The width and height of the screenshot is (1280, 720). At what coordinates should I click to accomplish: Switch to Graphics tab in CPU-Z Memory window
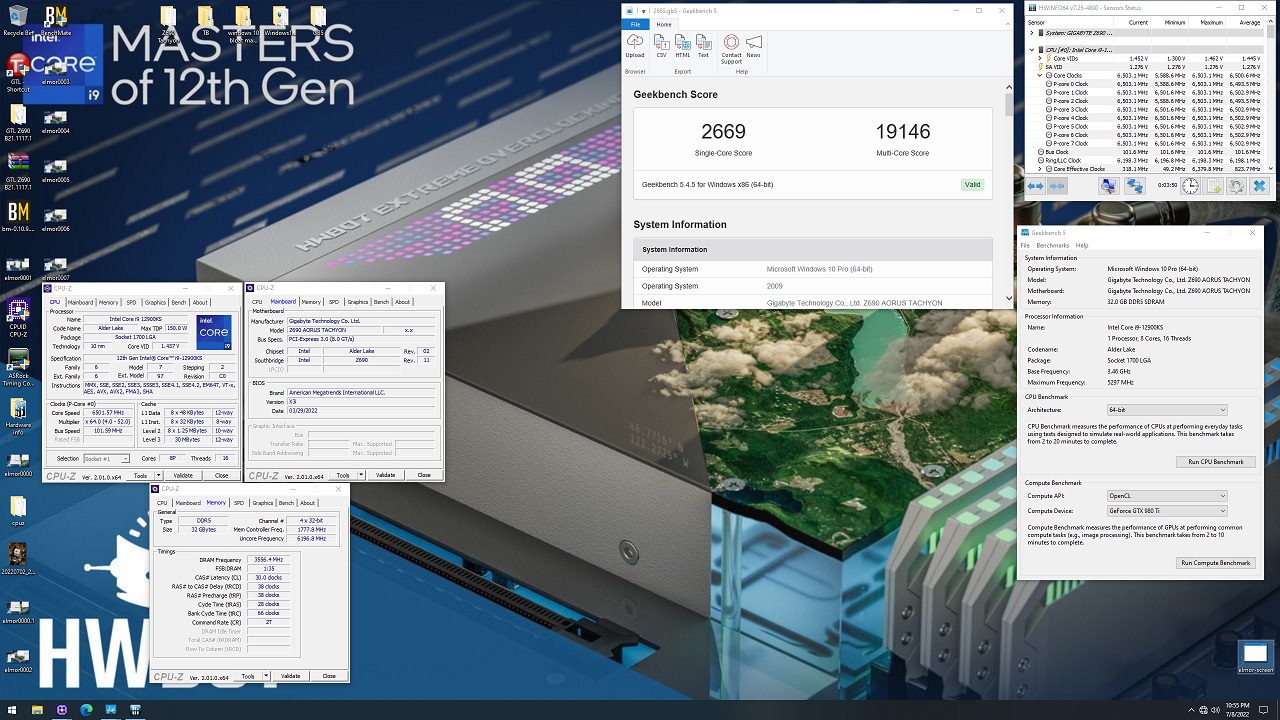[263, 503]
